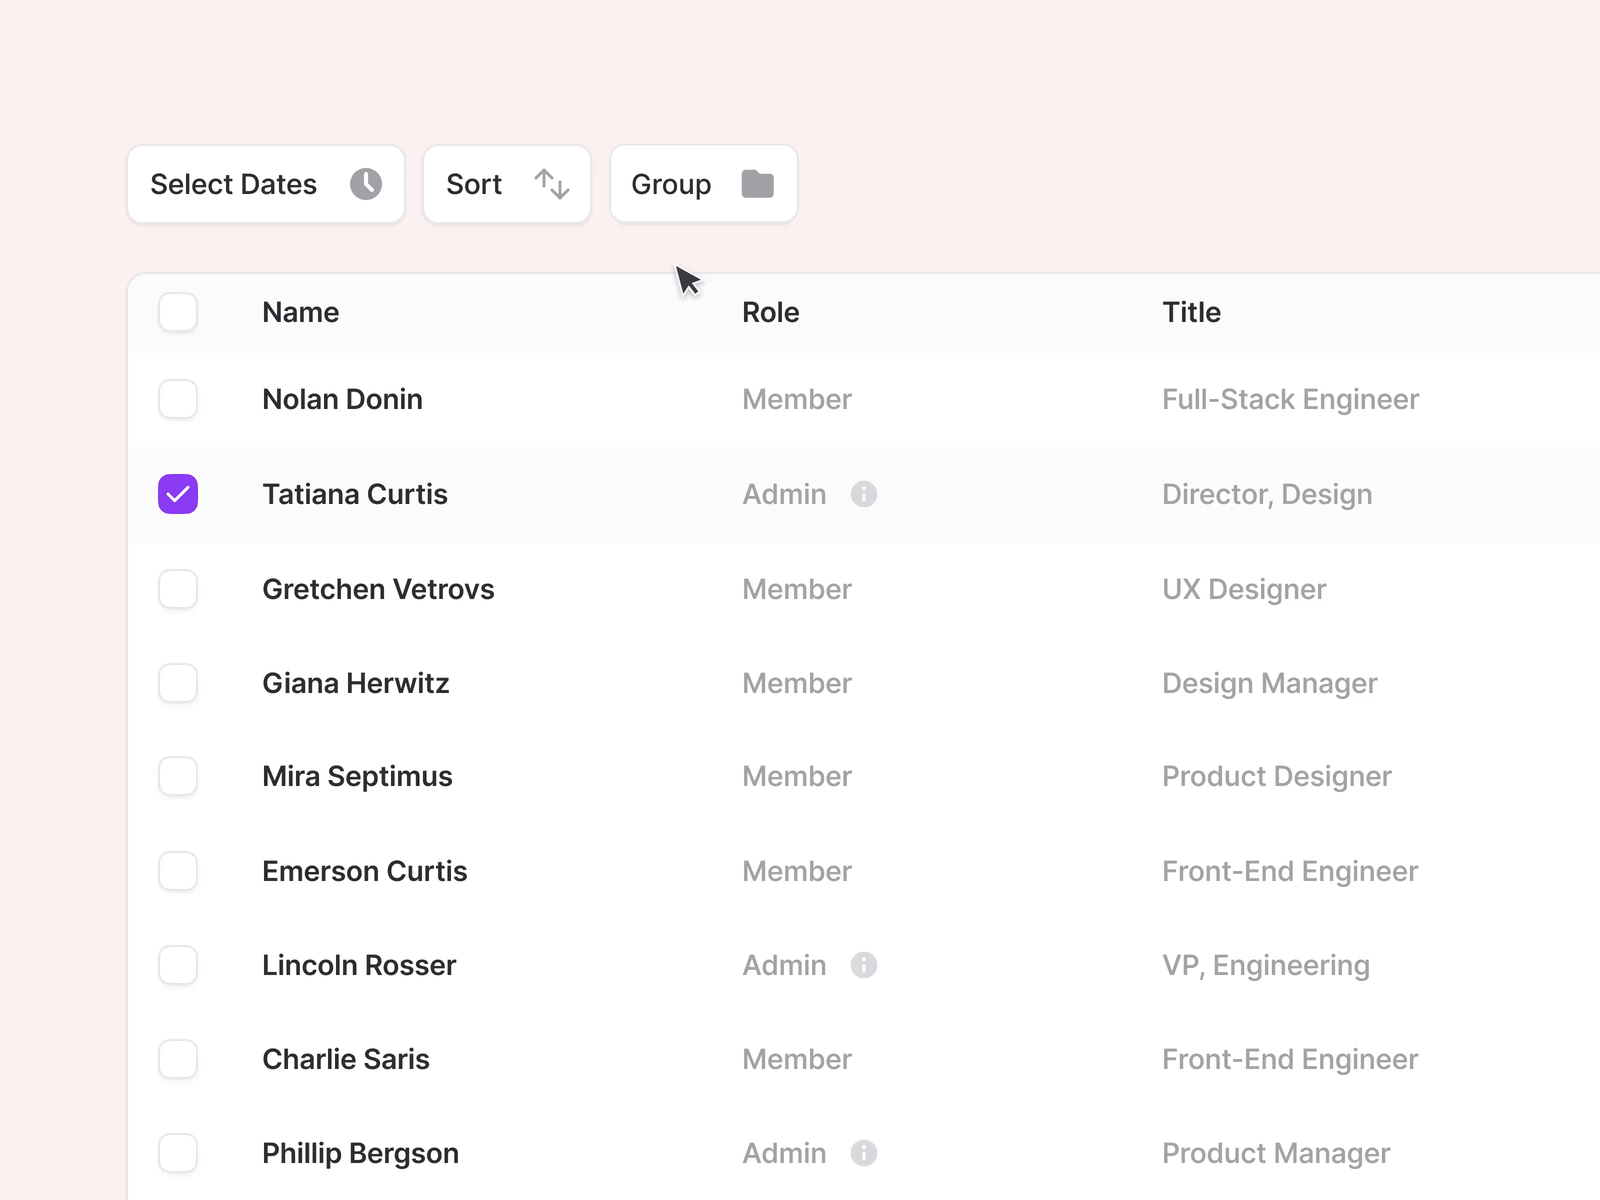Screen dimensions: 1600x1200
Task: Check the box for Emerson Curtis
Action: pyautogui.click(x=177, y=871)
